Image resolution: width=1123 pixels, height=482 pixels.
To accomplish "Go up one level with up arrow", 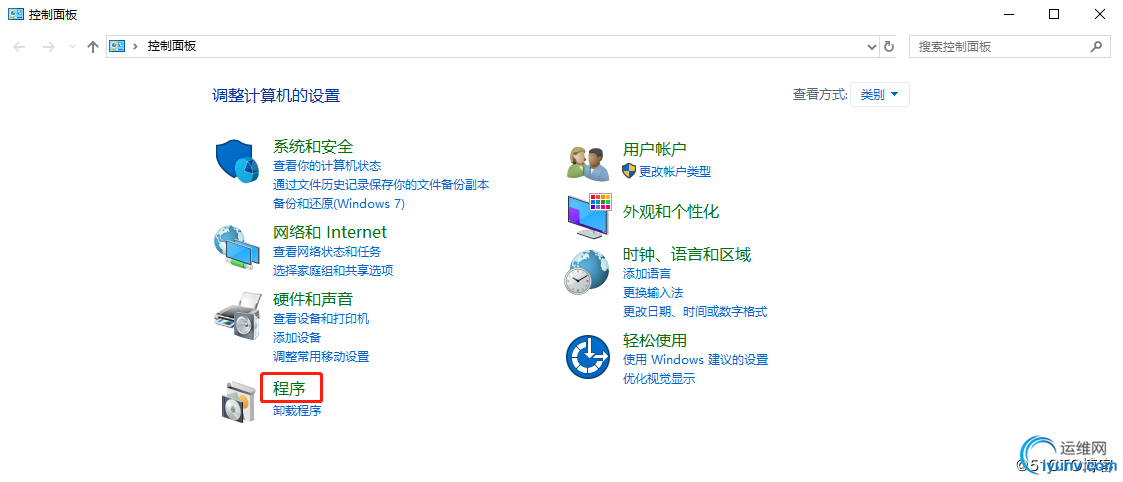I will 92,47.
